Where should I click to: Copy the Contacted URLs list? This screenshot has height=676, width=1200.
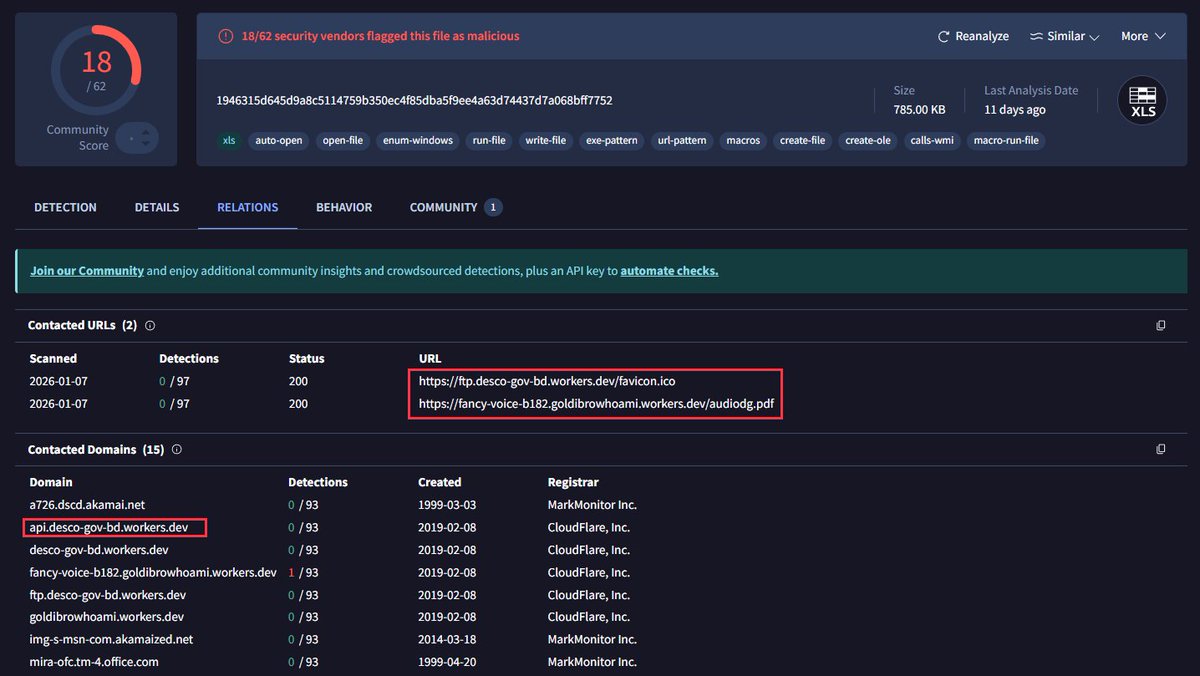click(1161, 326)
